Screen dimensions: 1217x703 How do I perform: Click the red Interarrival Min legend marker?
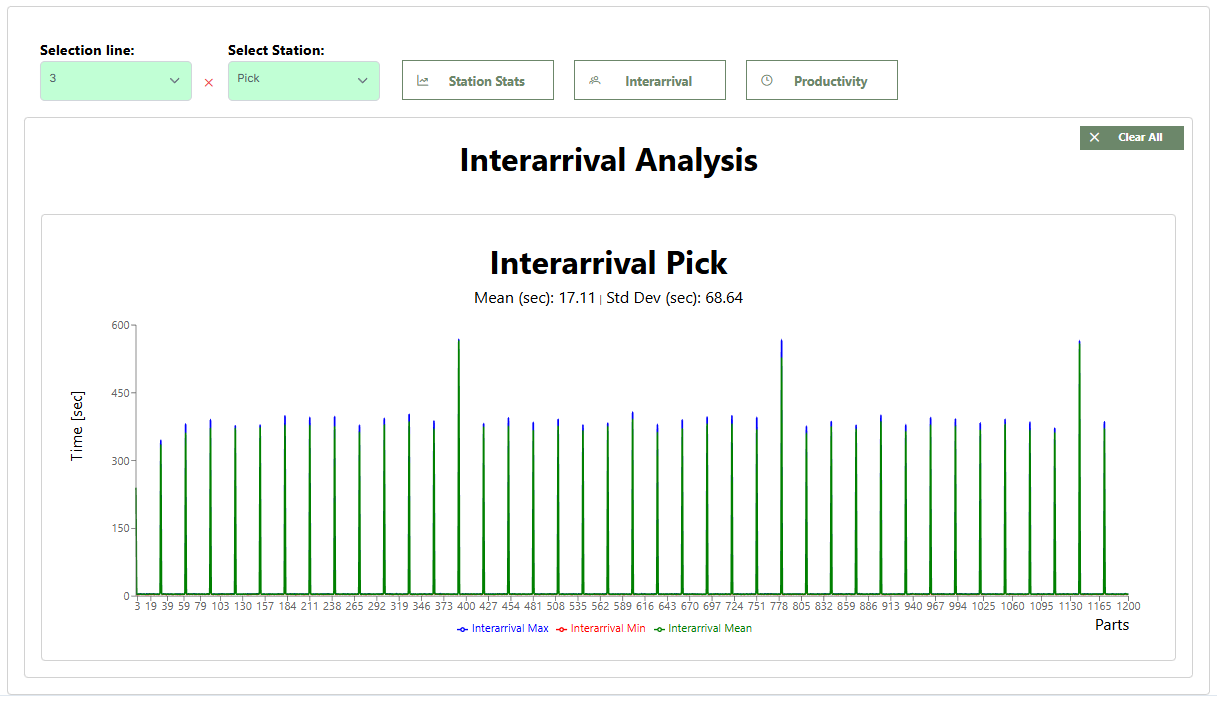tap(561, 629)
